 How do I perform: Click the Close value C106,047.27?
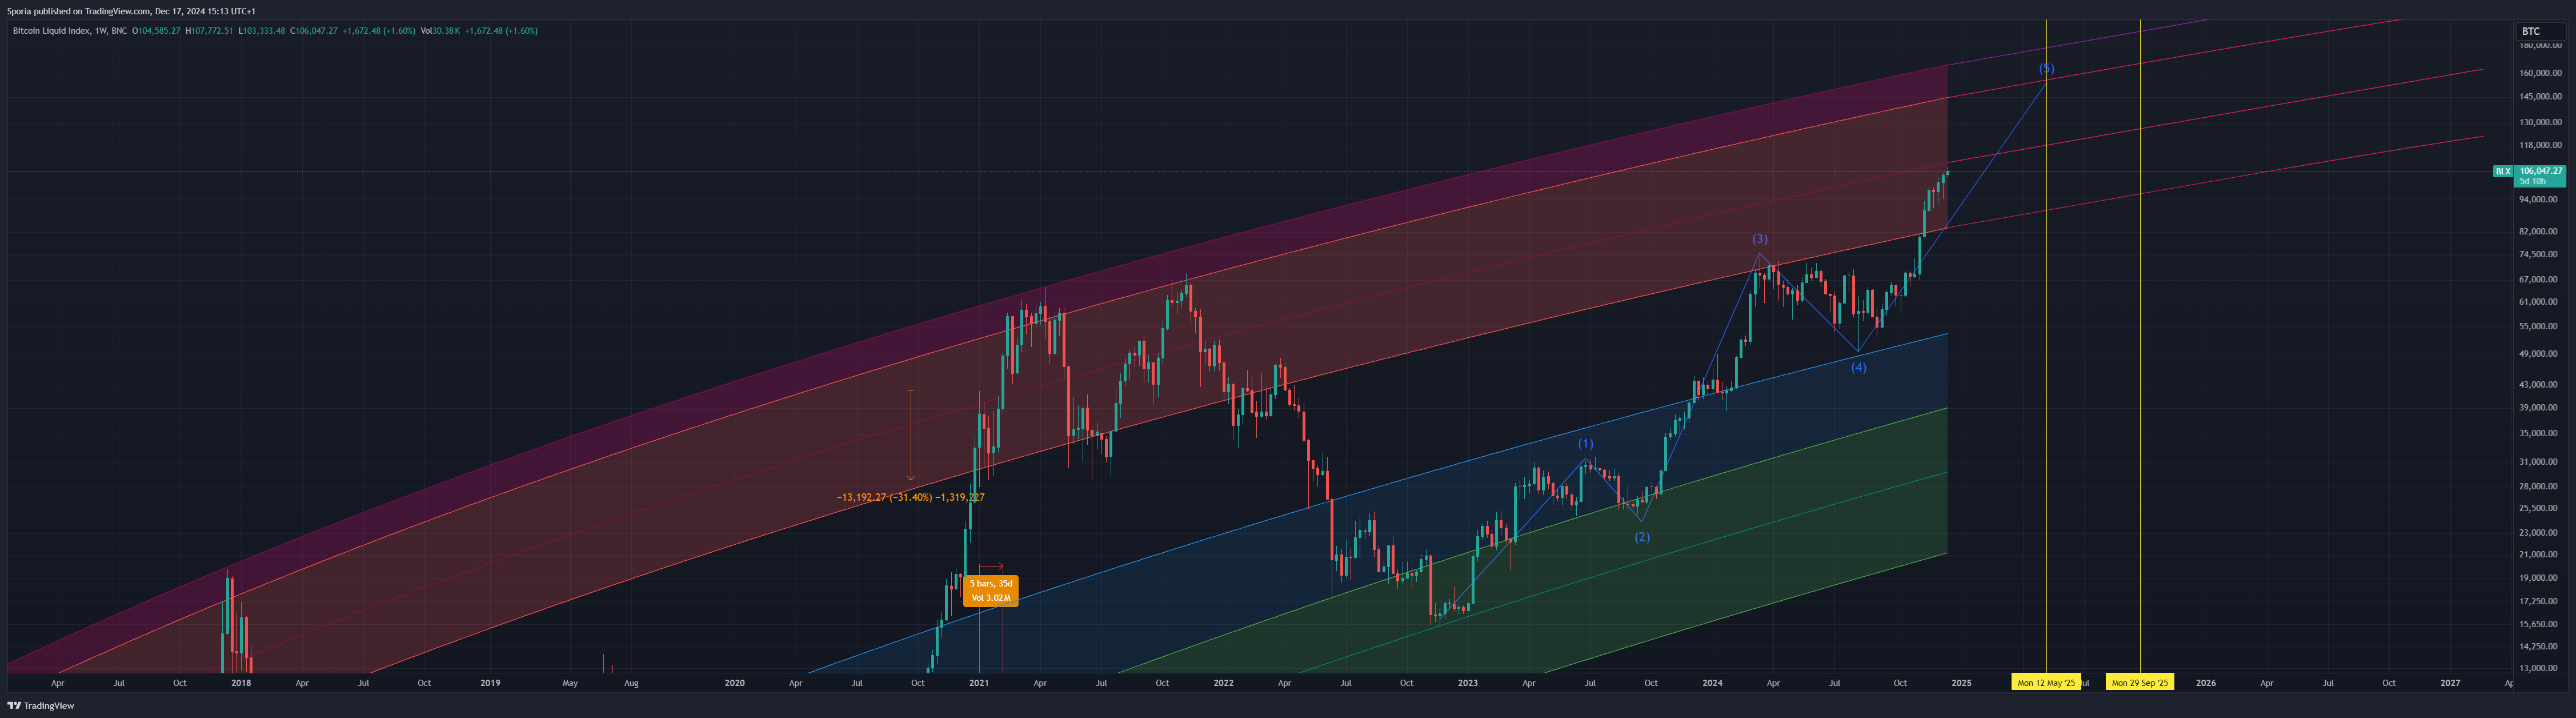314,31
